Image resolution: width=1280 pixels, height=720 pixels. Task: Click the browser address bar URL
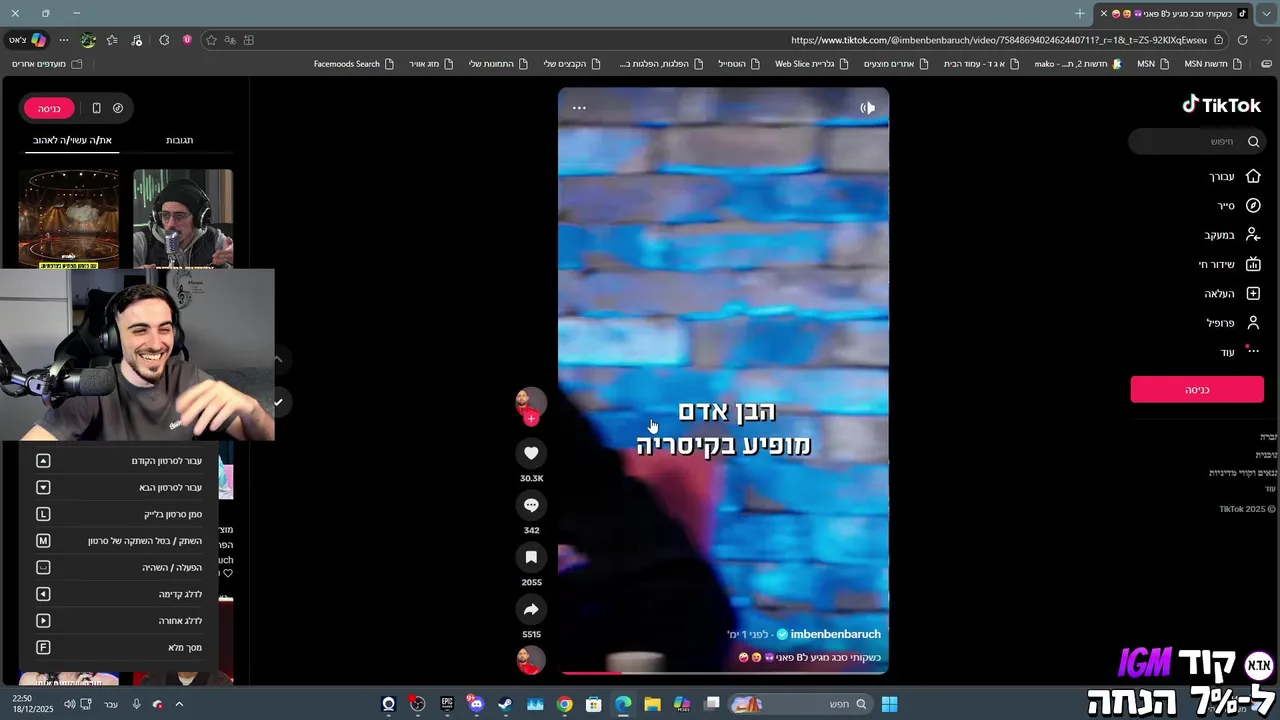tap(999, 40)
